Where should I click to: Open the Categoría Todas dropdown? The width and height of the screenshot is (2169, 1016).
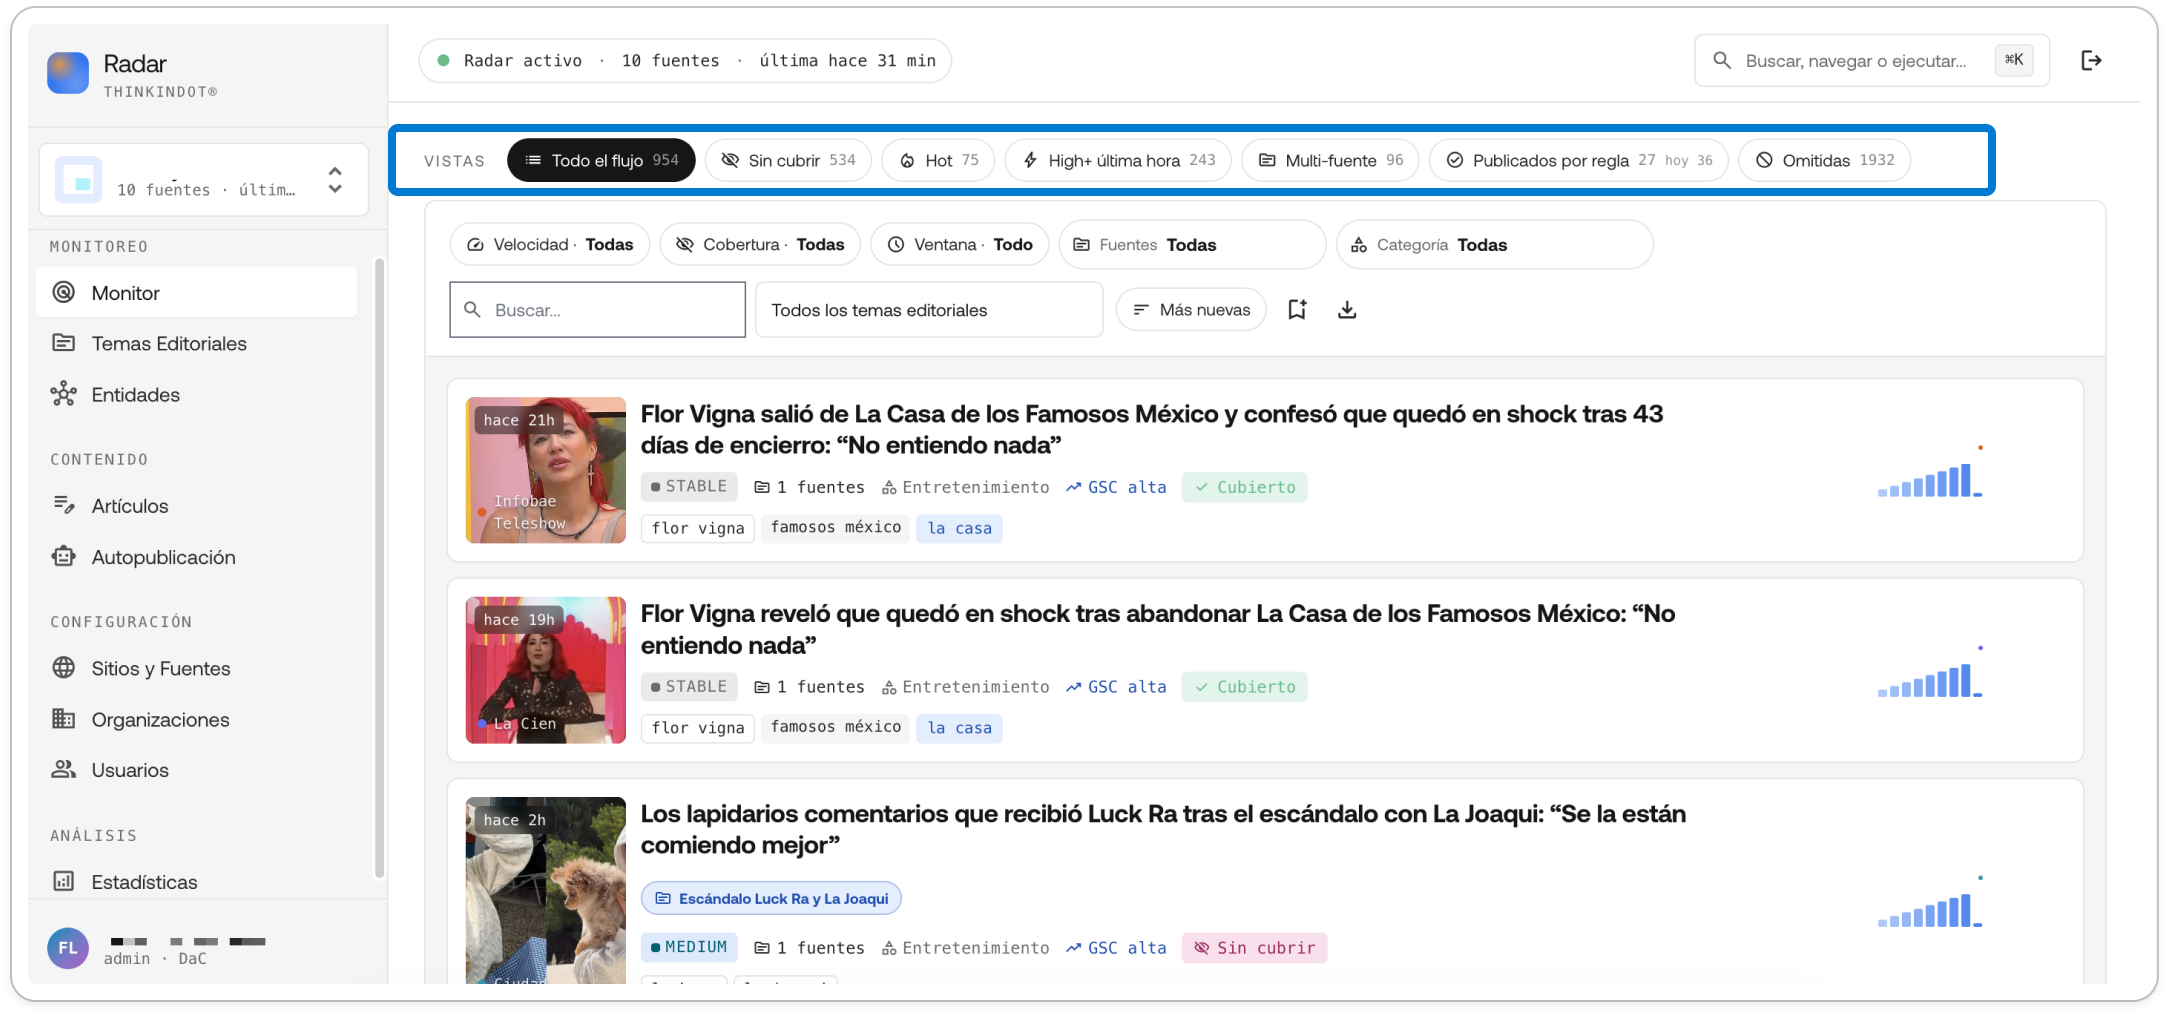(1494, 245)
